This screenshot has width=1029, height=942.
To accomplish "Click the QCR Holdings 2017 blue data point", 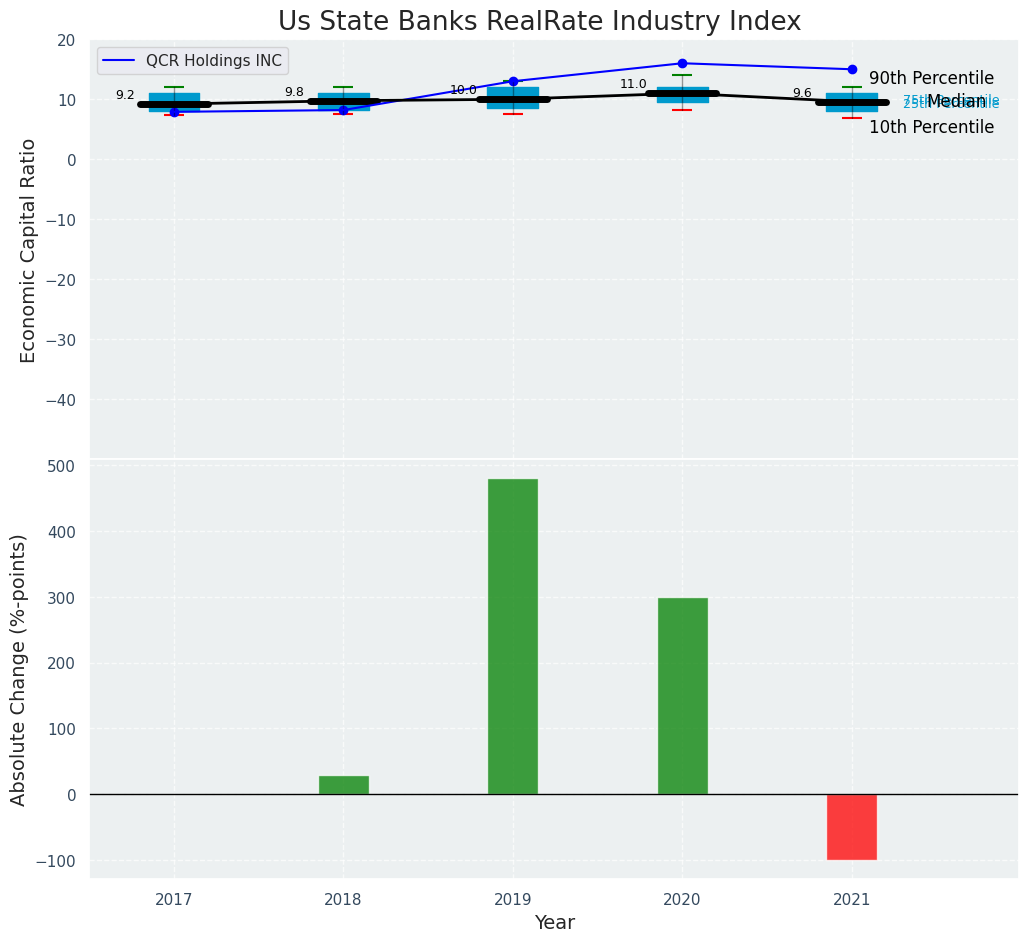I will 175,112.
